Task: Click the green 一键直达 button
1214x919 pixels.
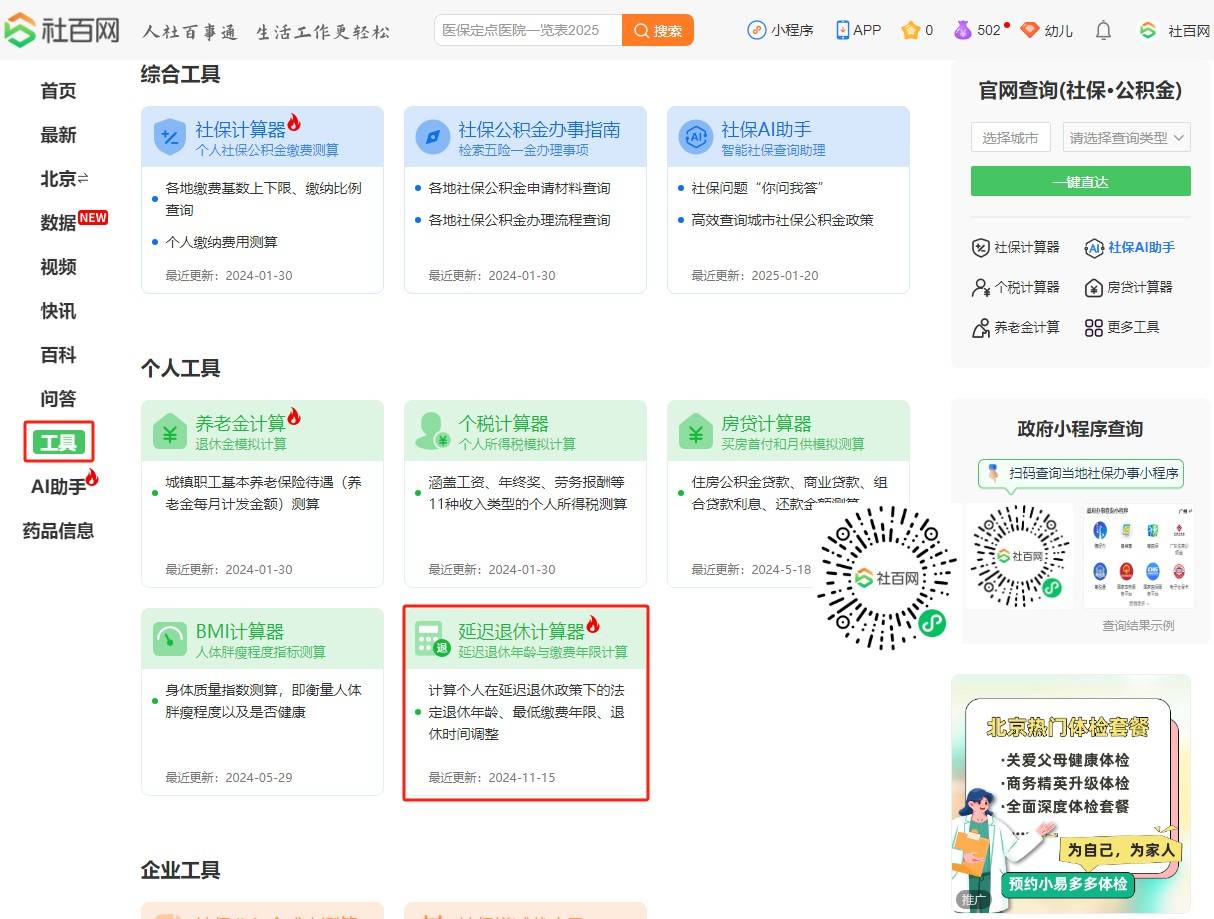Action: [x=1080, y=182]
